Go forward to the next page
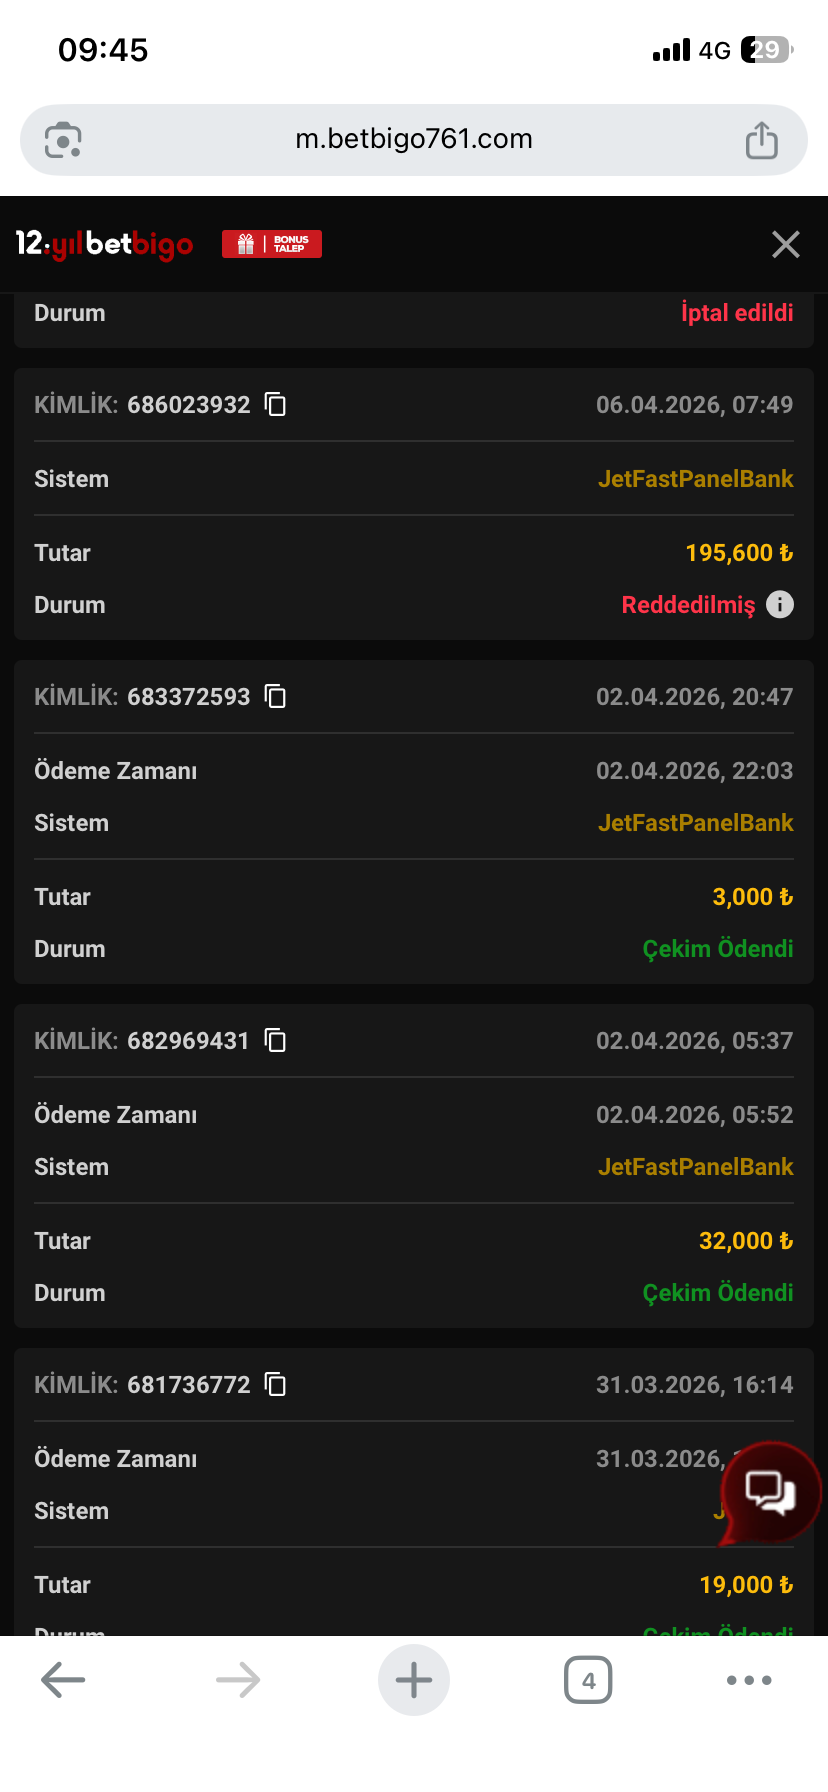Screen dimensions: 828x1792 [x=238, y=1680]
